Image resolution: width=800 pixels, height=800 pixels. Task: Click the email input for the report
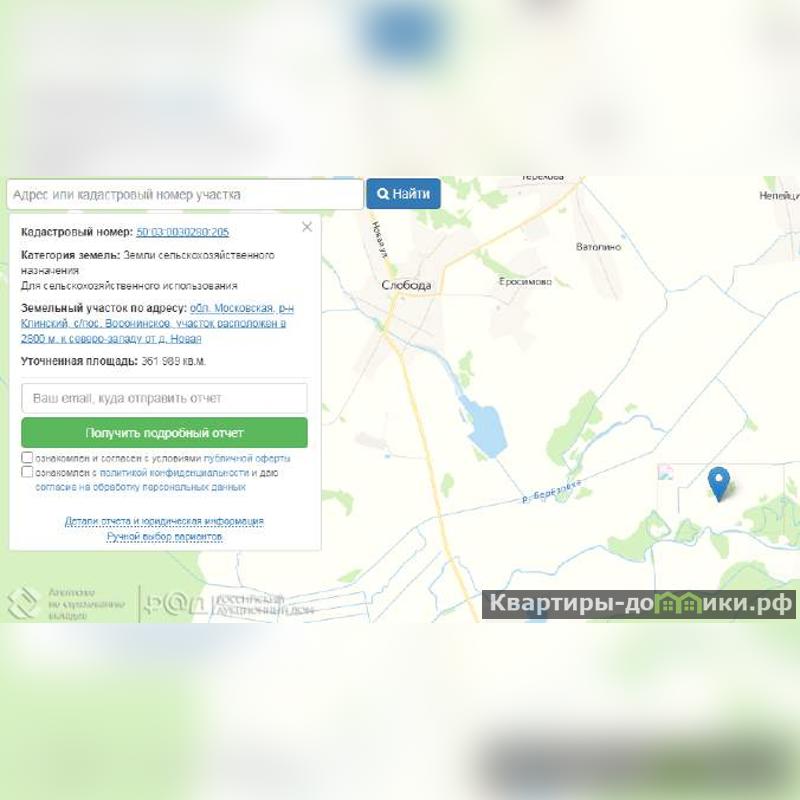(164, 398)
